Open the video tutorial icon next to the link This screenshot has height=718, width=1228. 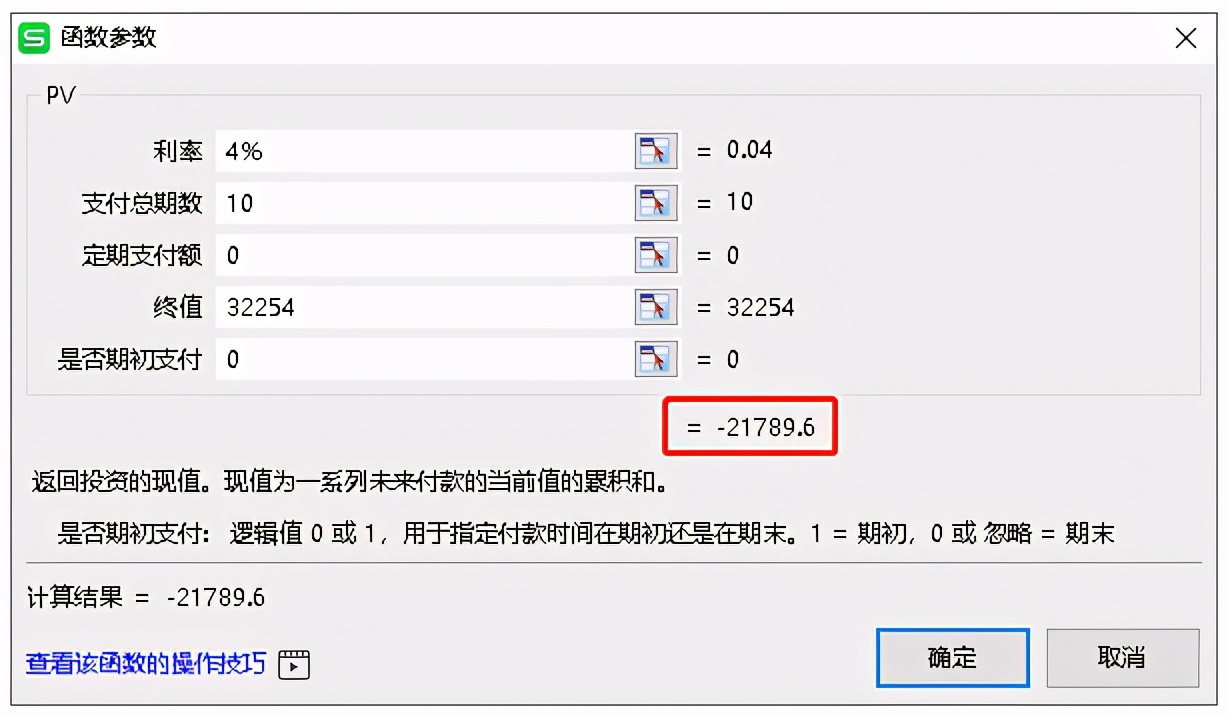pos(292,664)
